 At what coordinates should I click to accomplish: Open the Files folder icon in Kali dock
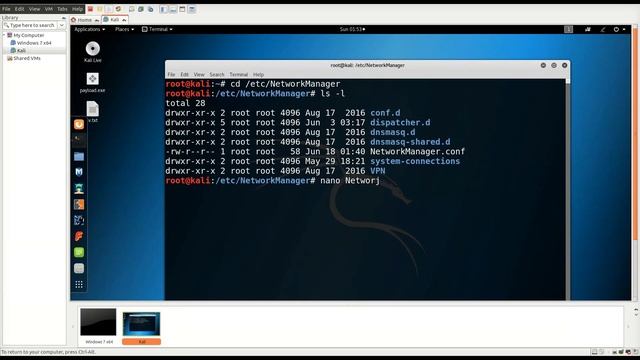tap(79, 156)
